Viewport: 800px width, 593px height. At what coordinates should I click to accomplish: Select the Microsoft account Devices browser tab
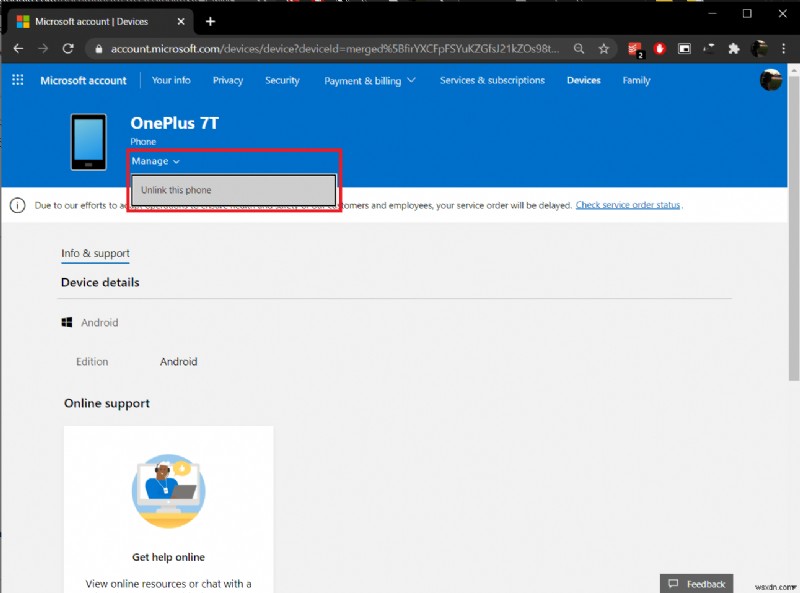pyautogui.click(x=99, y=21)
